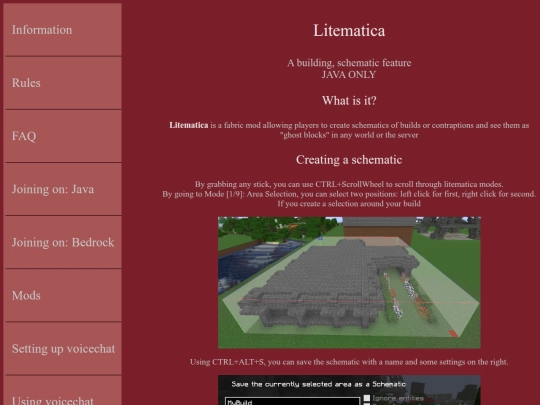Select Joining on: Java

click(62, 189)
